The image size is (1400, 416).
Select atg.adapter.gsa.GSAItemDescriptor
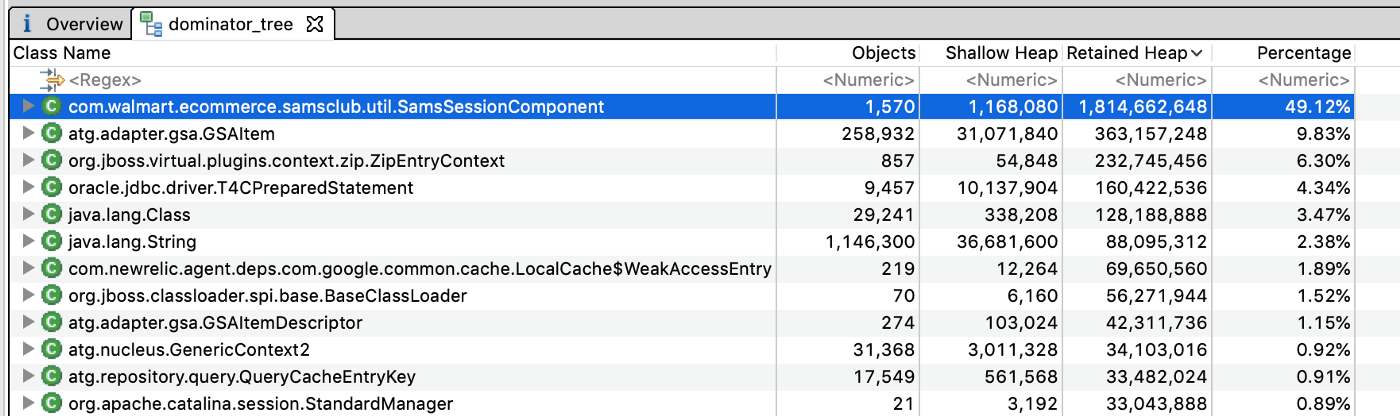coord(215,322)
